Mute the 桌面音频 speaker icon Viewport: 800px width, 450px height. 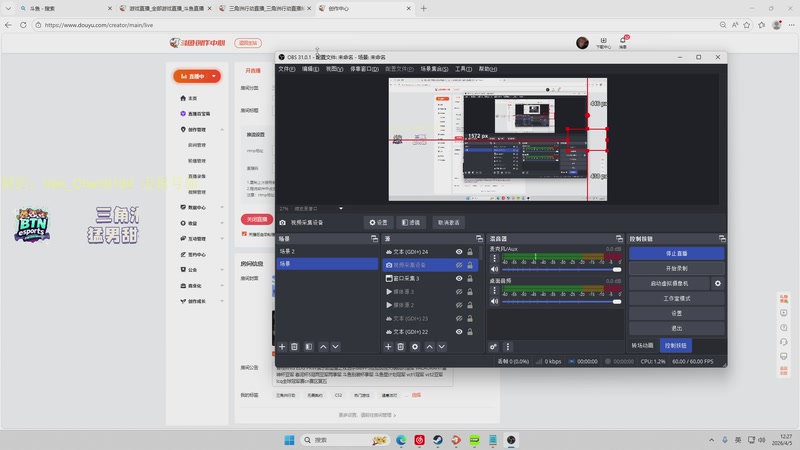tap(494, 301)
